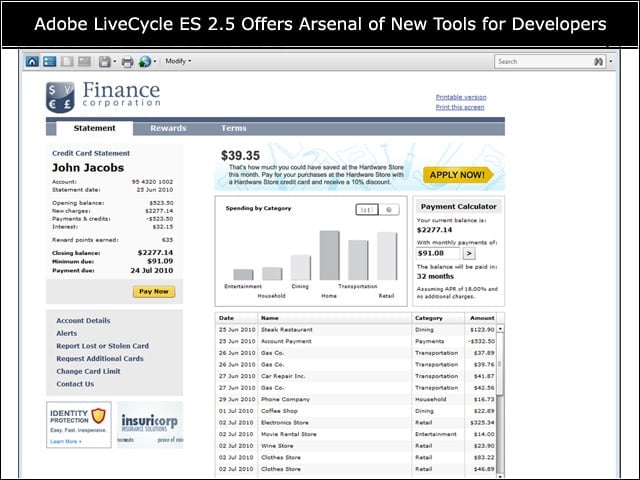Click the Learn More link in Identity Protection ad

[65, 442]
